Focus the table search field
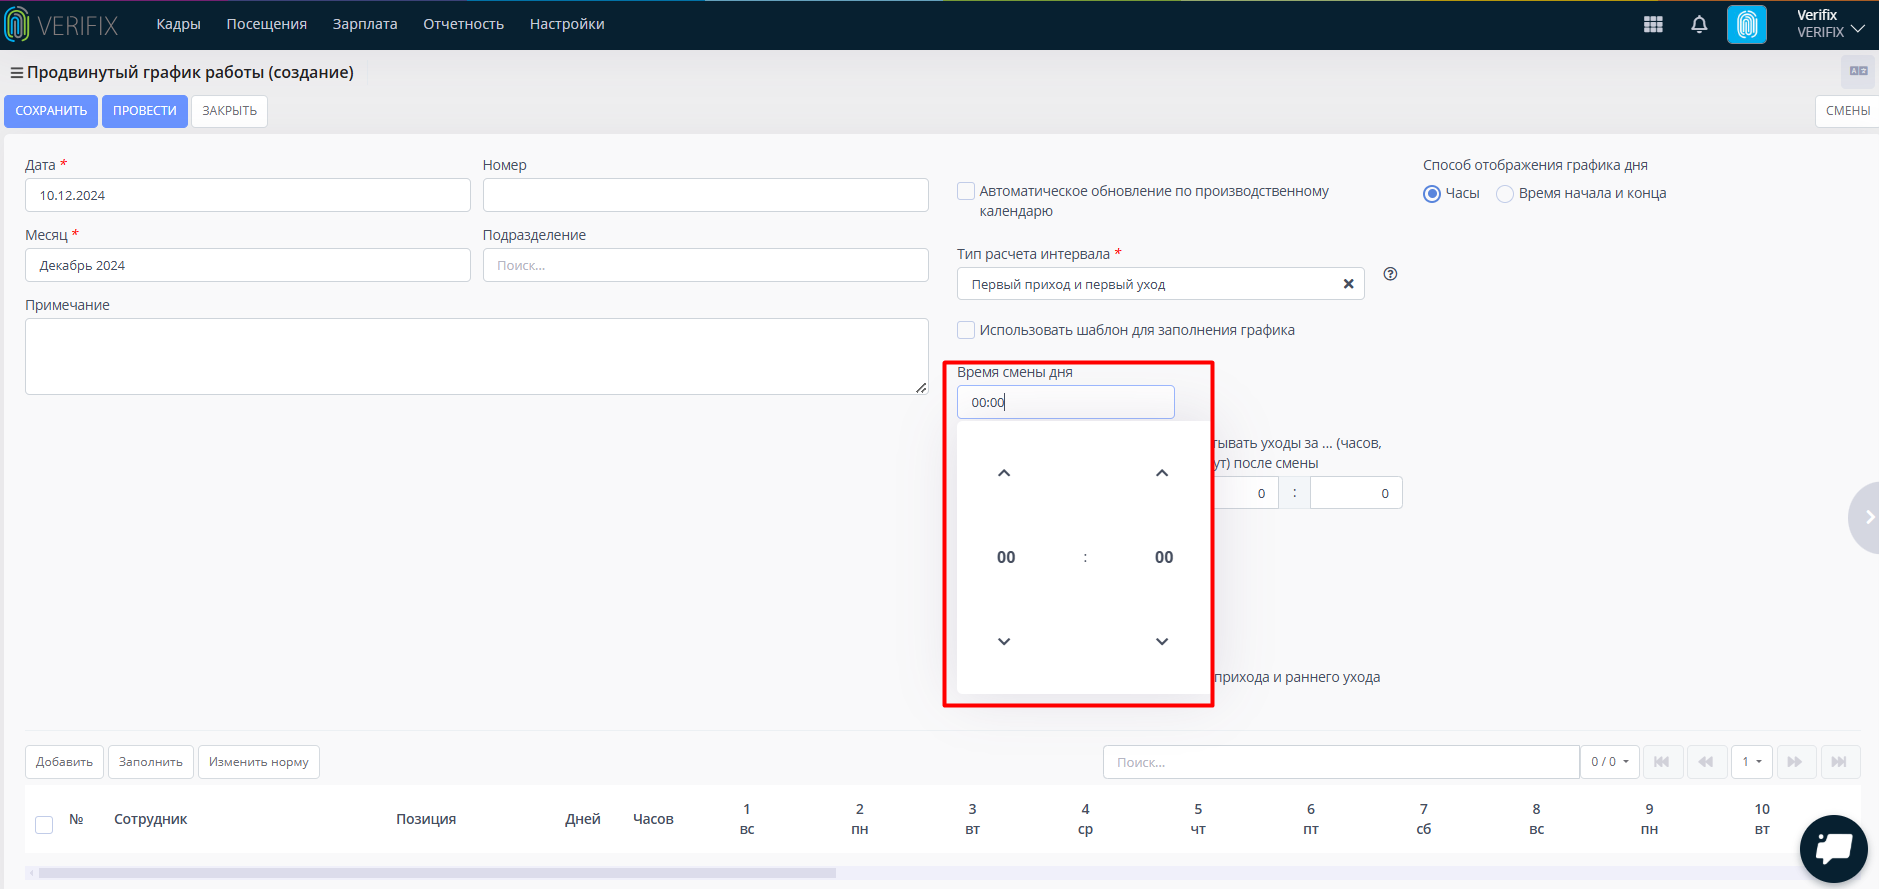 [x=1341, y=762]
